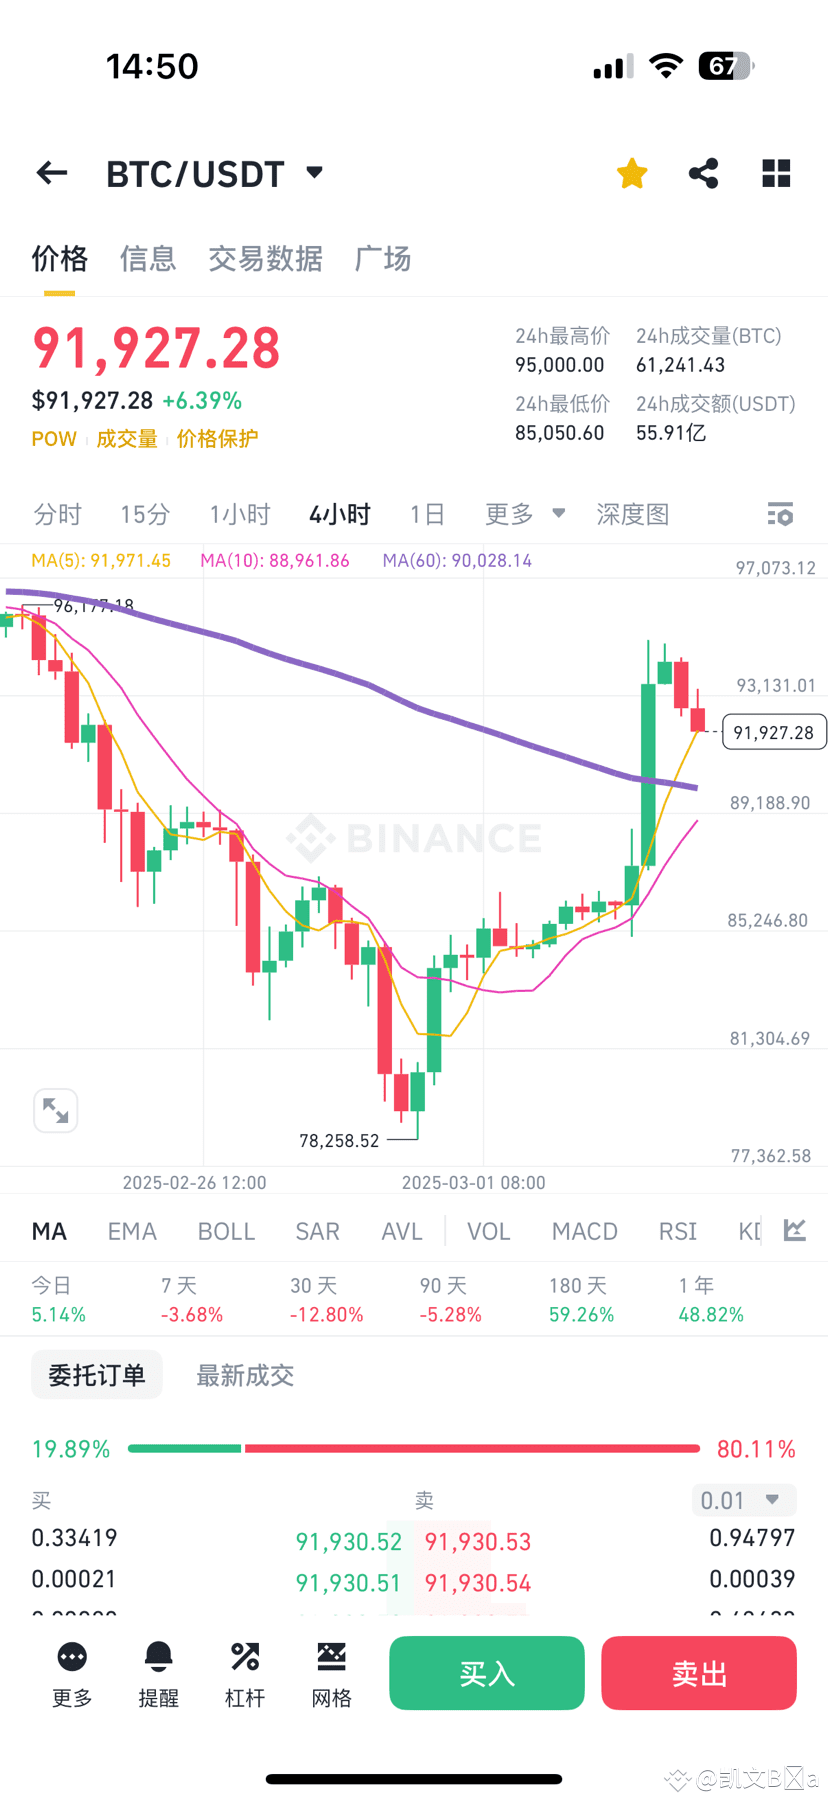Tap the green 买入 button
This screenshot has height=1801, width=828.
[486, 1673]
